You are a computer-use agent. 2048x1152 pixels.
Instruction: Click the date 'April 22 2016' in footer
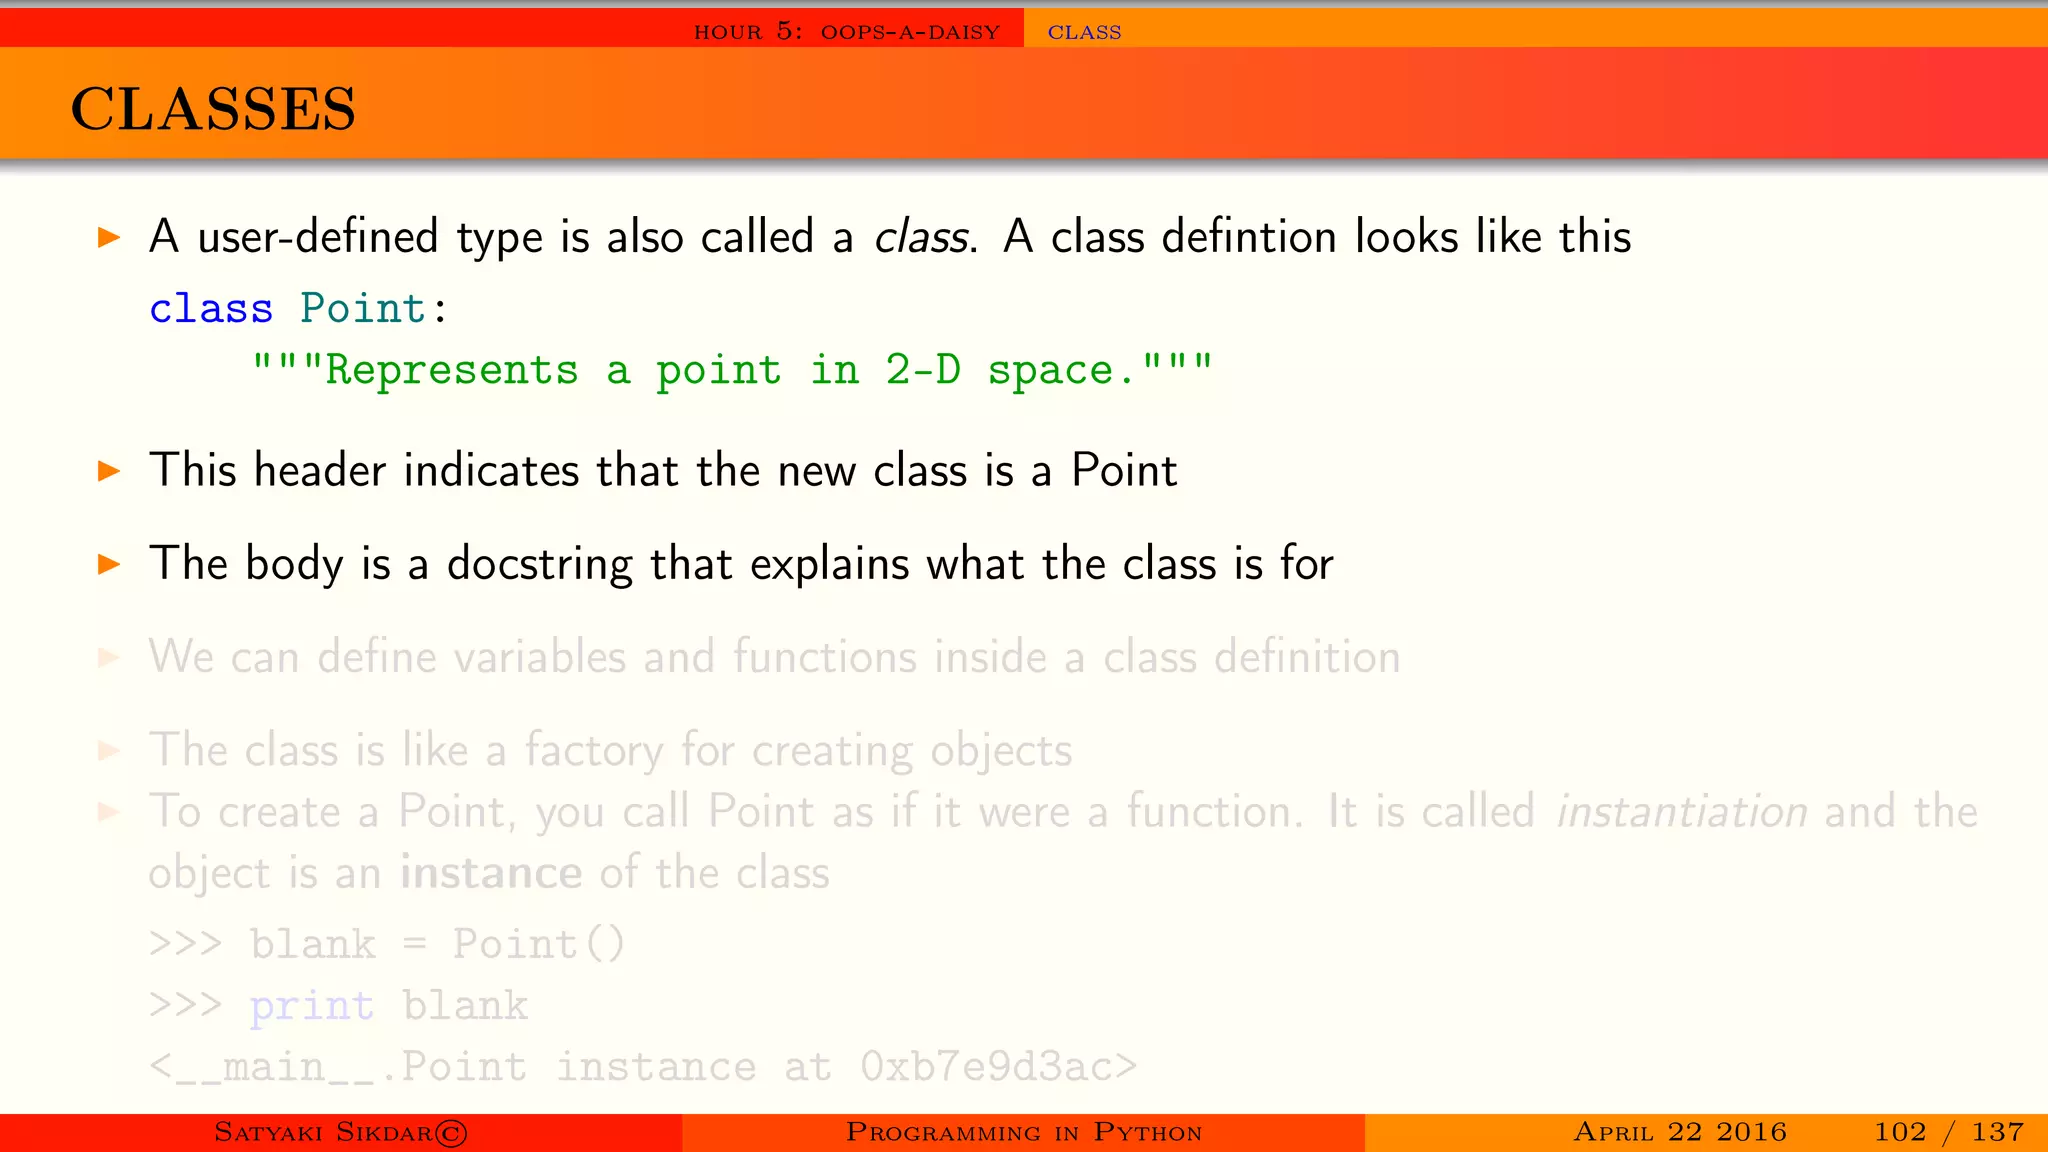[1680, 1132]
